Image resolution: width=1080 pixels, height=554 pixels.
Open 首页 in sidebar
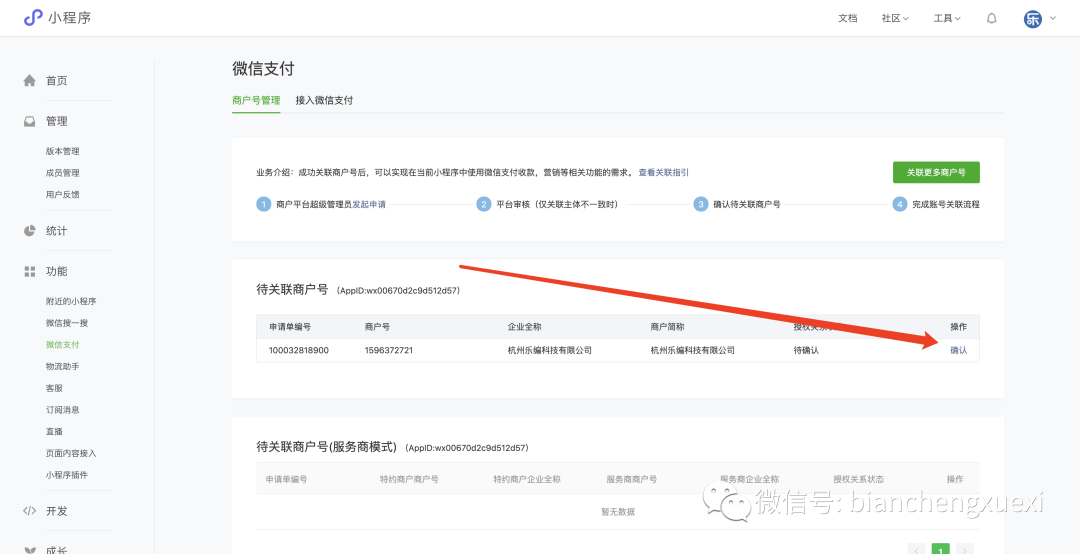(x=56, y=81)
